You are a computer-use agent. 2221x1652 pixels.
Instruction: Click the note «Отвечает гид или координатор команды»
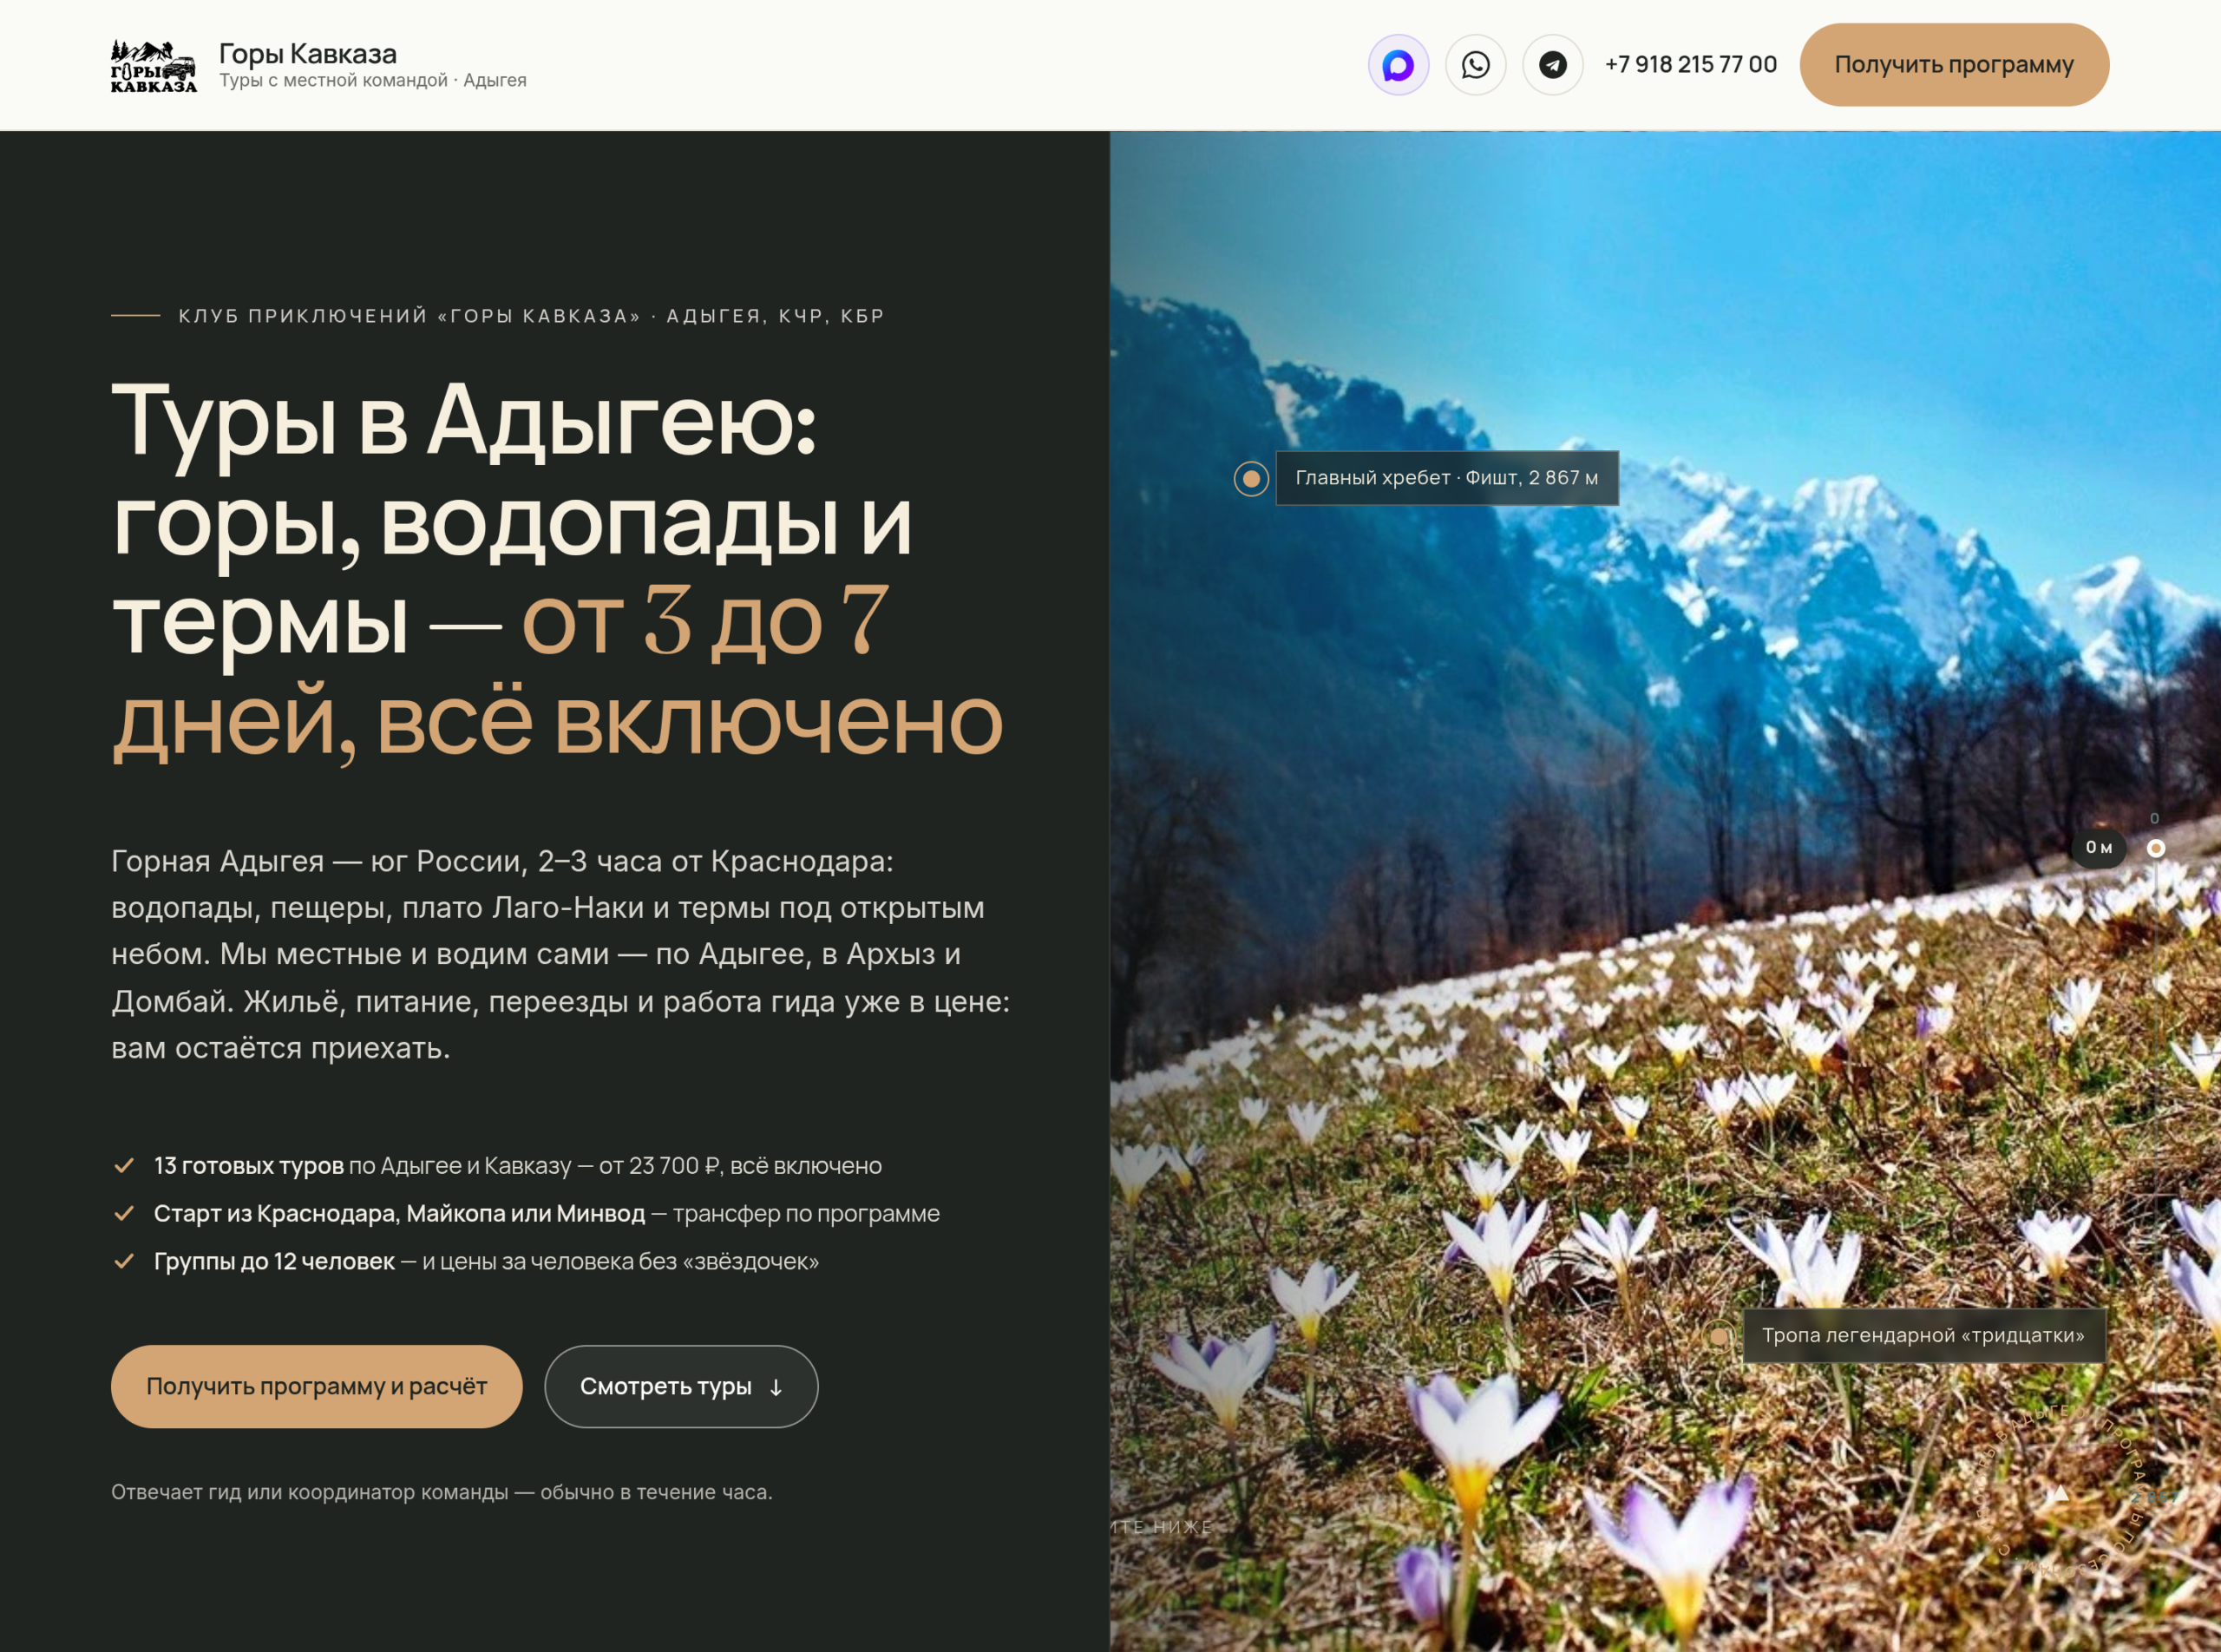441,1492
